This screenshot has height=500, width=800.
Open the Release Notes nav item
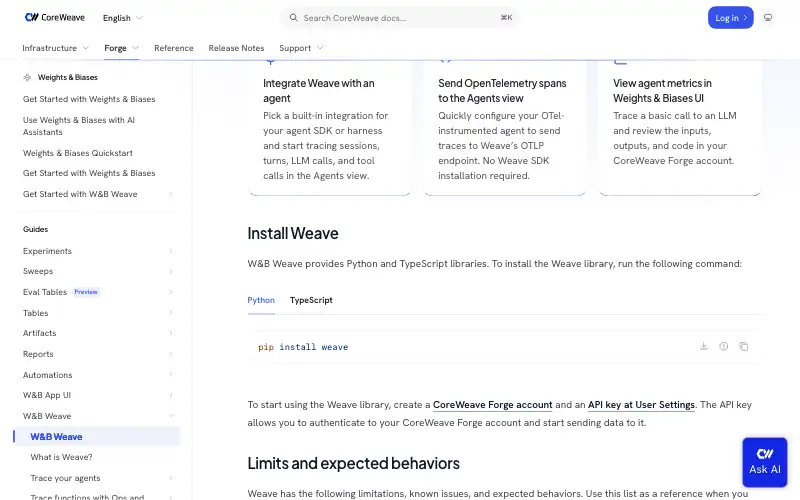tap(236, 48)
